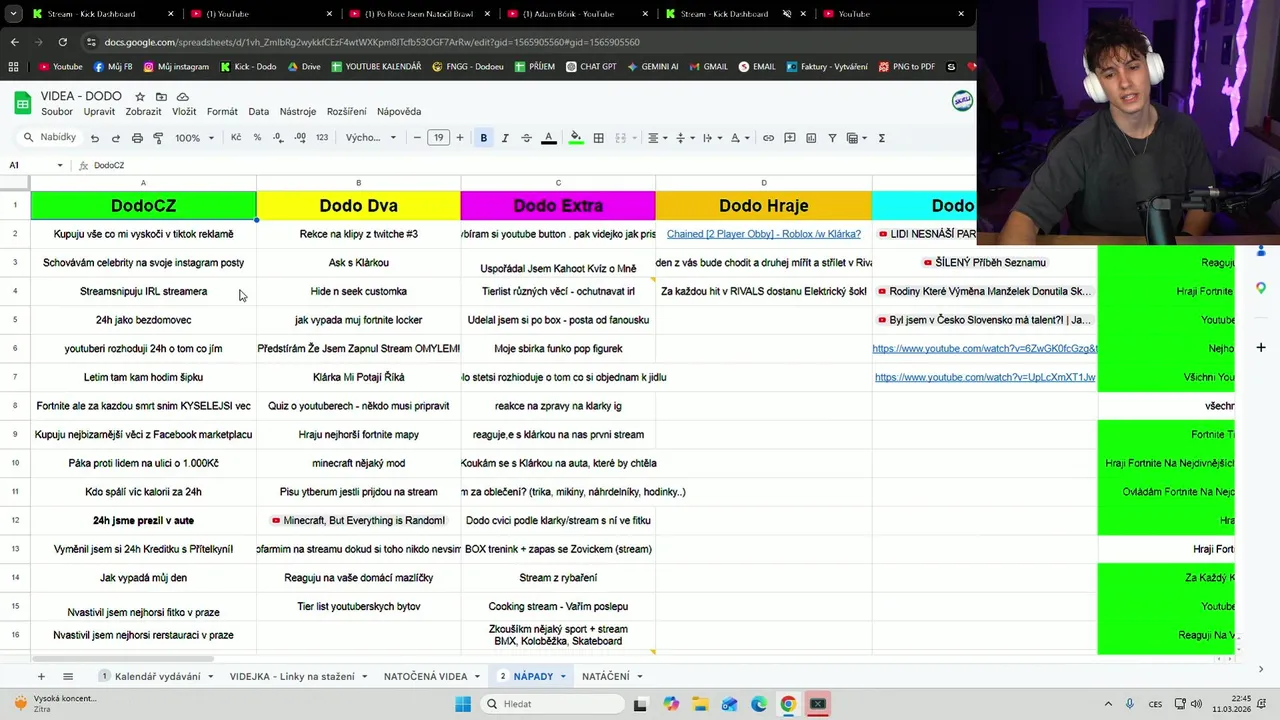Open the text color picker
The height and width of the screenshot is (720, 1280).
pyautogui.click(x=548, y=138)
